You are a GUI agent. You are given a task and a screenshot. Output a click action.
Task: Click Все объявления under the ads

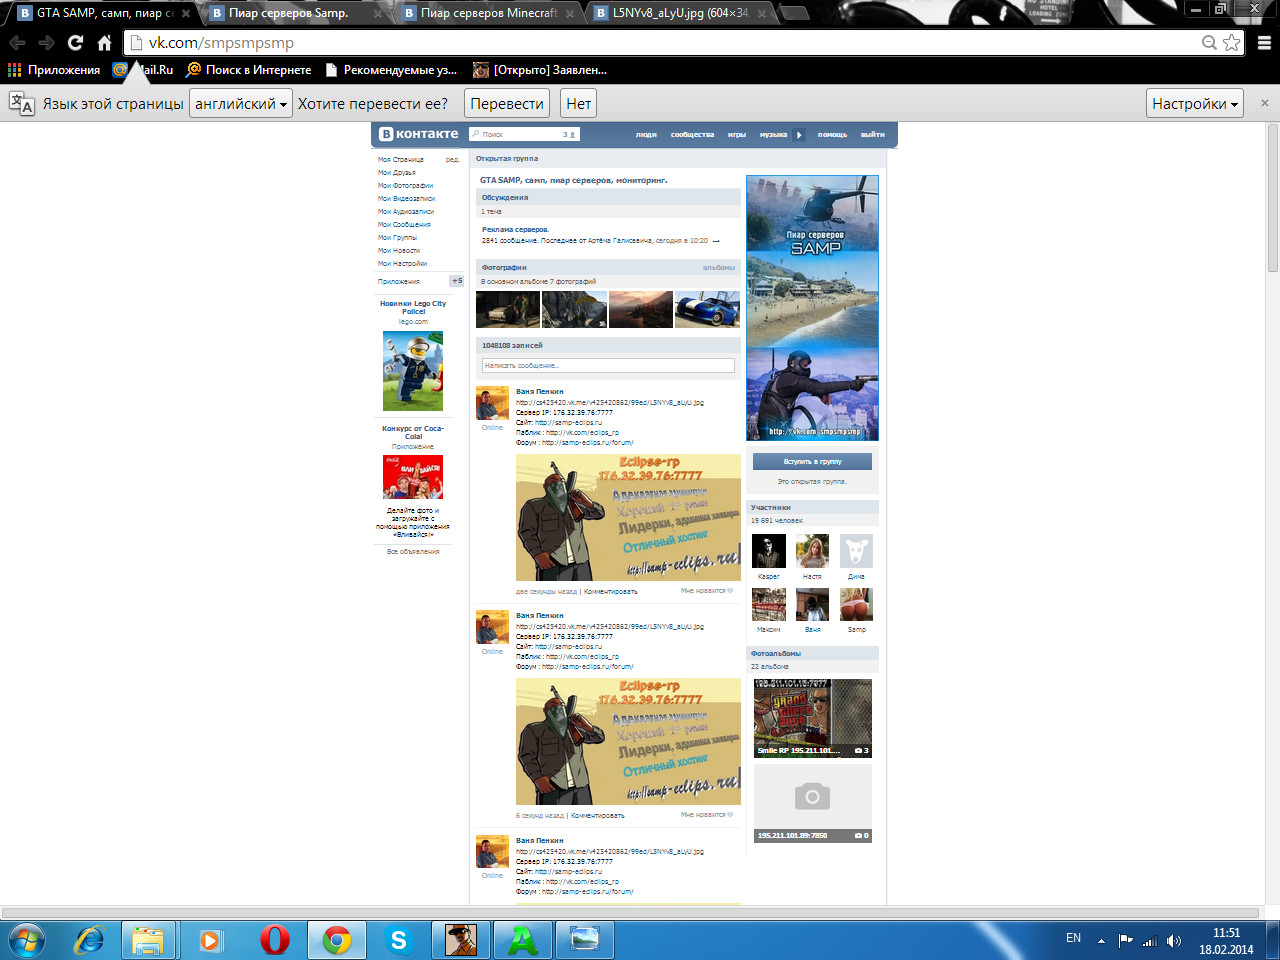413,552
